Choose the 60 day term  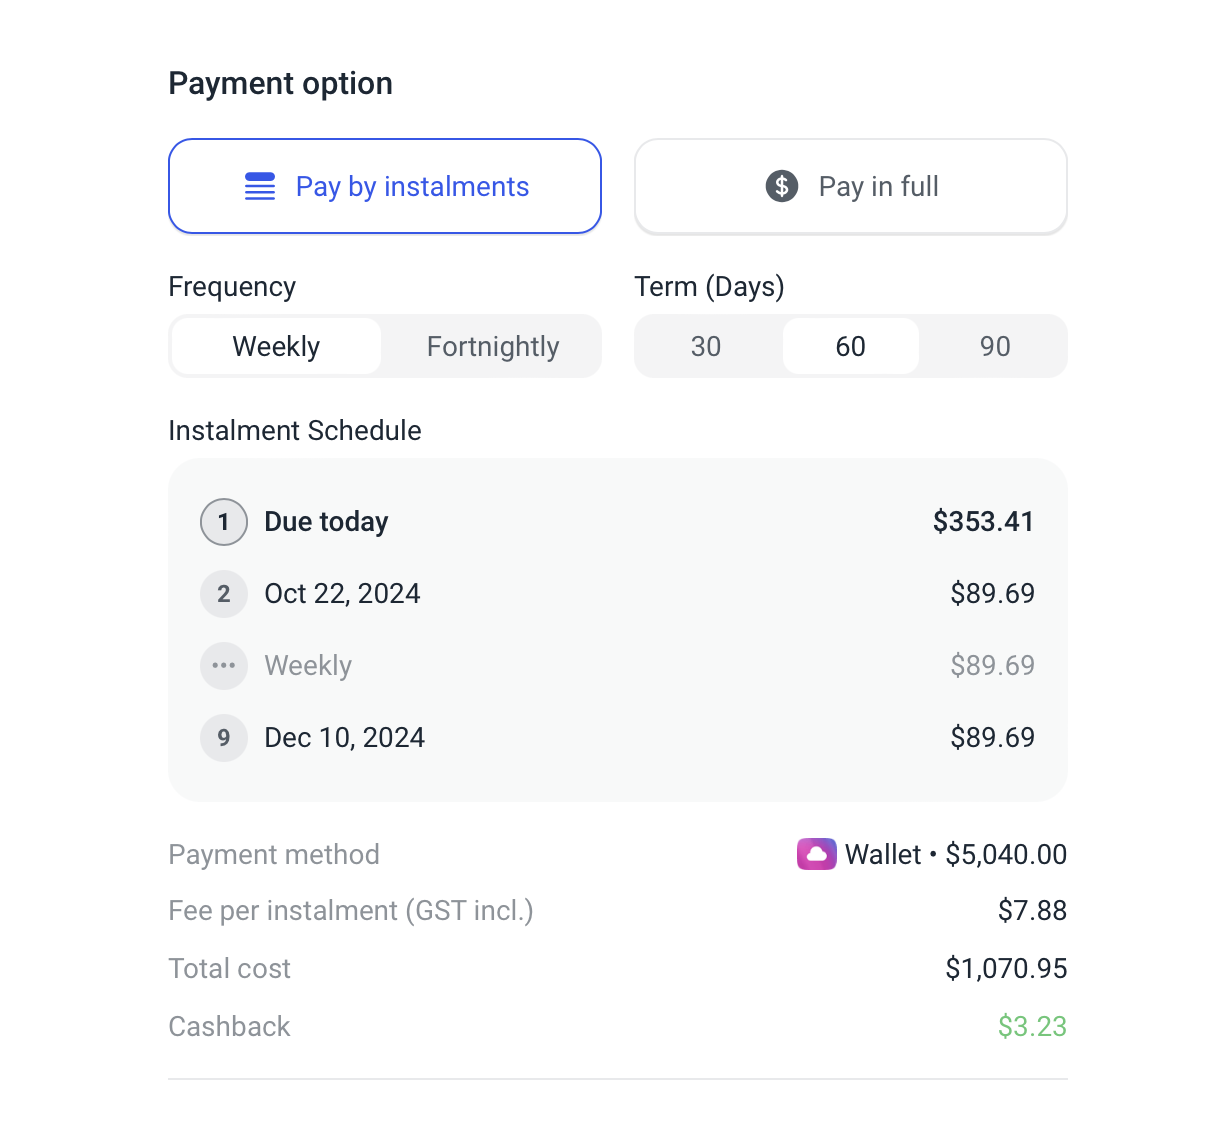coord(851,346)
